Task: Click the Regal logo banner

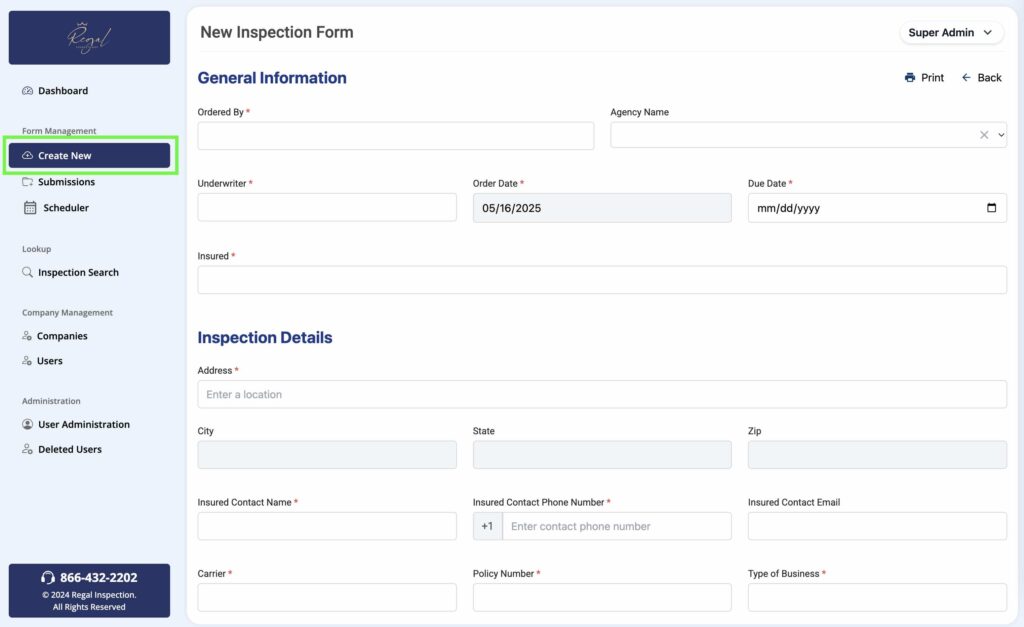Action: [89, 38]
